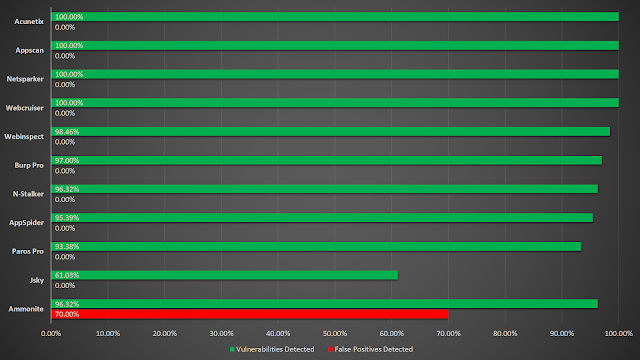Click the Ammonite axis label
The image size is (640, 360).
26,309
